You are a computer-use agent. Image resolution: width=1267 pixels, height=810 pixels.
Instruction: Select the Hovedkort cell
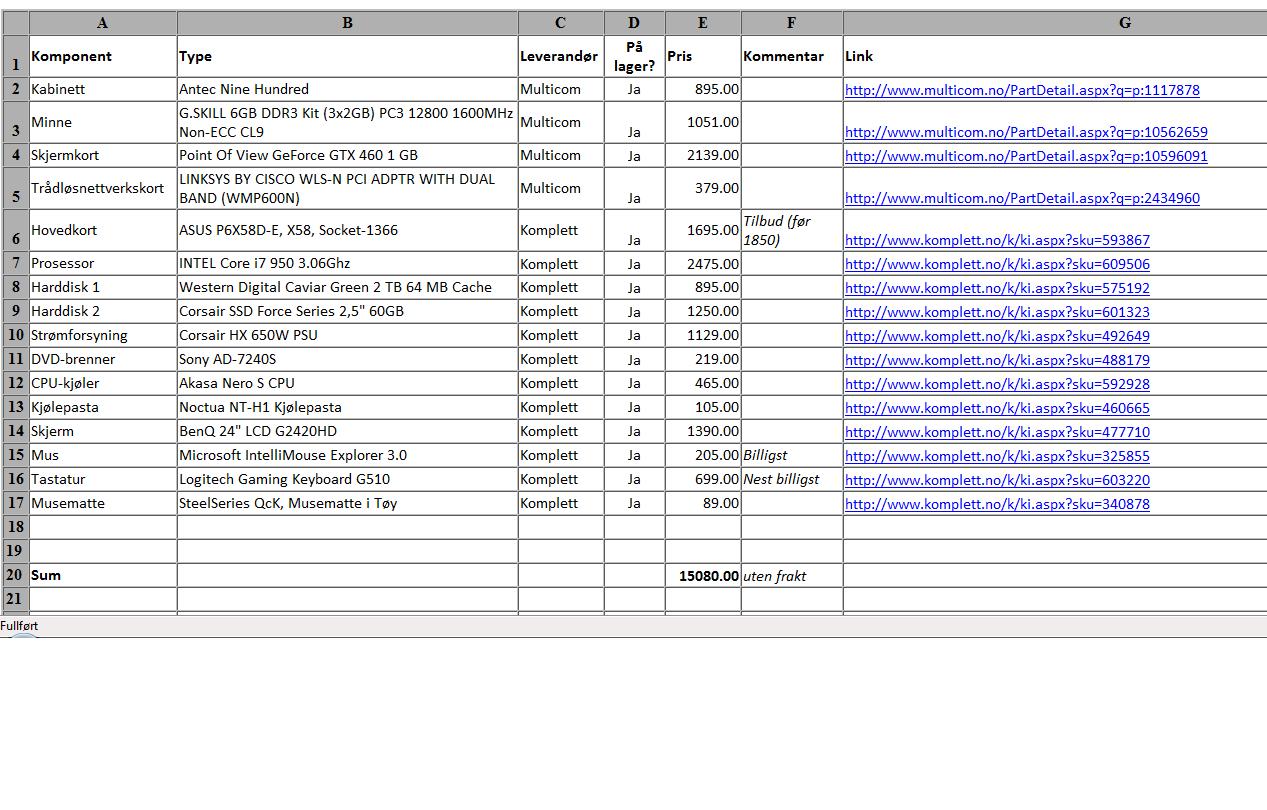click(103, 230)
